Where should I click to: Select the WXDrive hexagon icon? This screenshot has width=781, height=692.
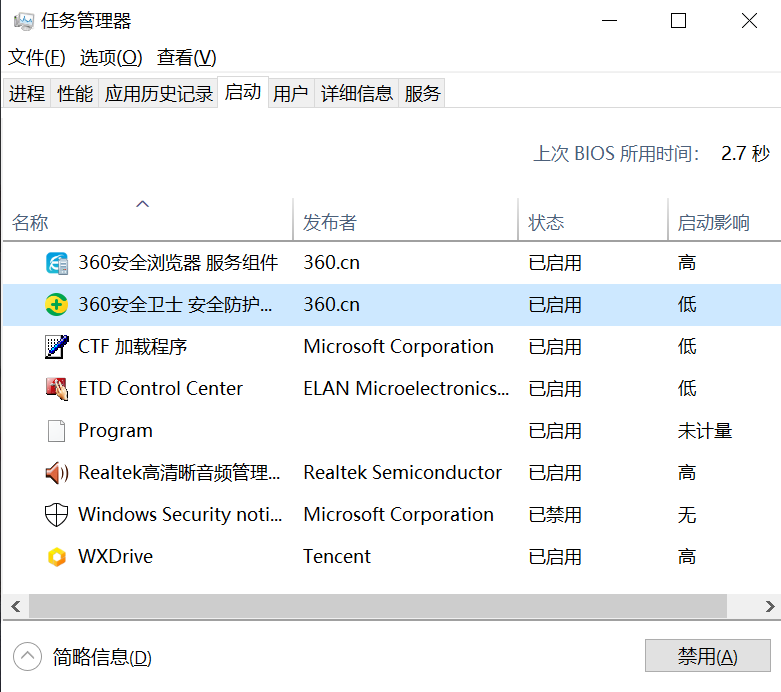point(58,557)
